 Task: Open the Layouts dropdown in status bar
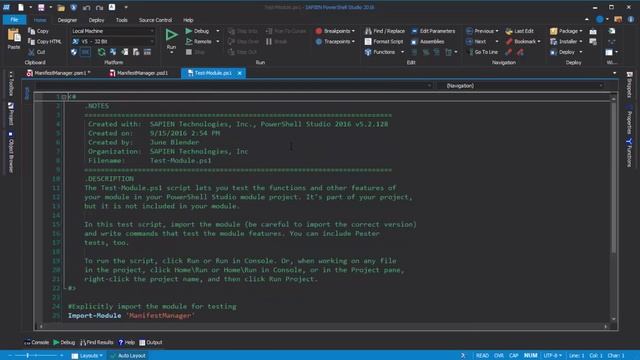point(87,356)
